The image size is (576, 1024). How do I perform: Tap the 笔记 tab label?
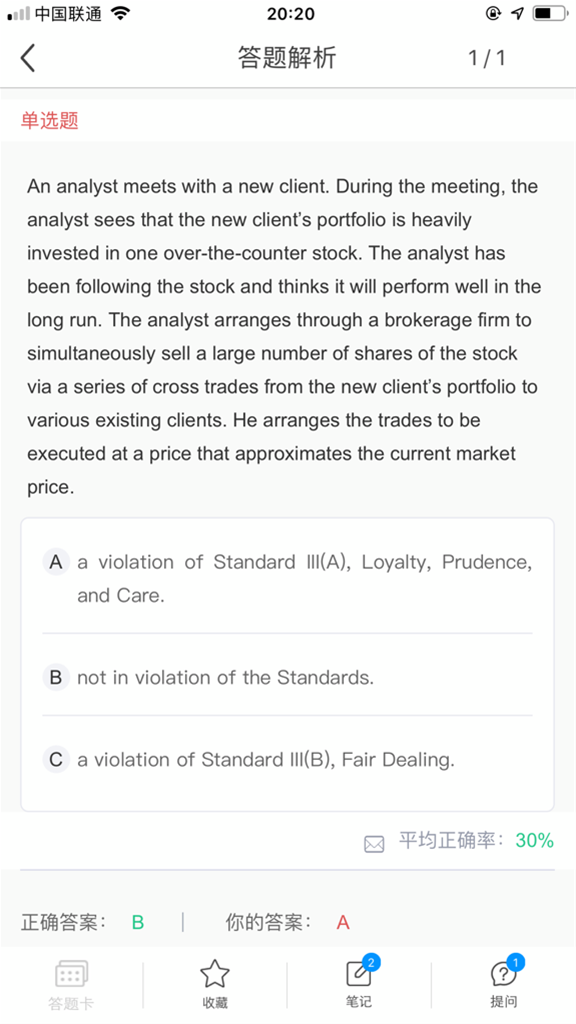[x=359, y=1002]
